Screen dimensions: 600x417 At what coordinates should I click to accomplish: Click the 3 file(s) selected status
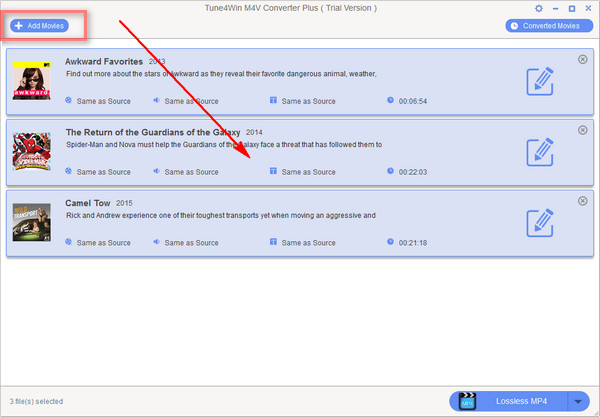pyautogui.click(x=36, y=401)
